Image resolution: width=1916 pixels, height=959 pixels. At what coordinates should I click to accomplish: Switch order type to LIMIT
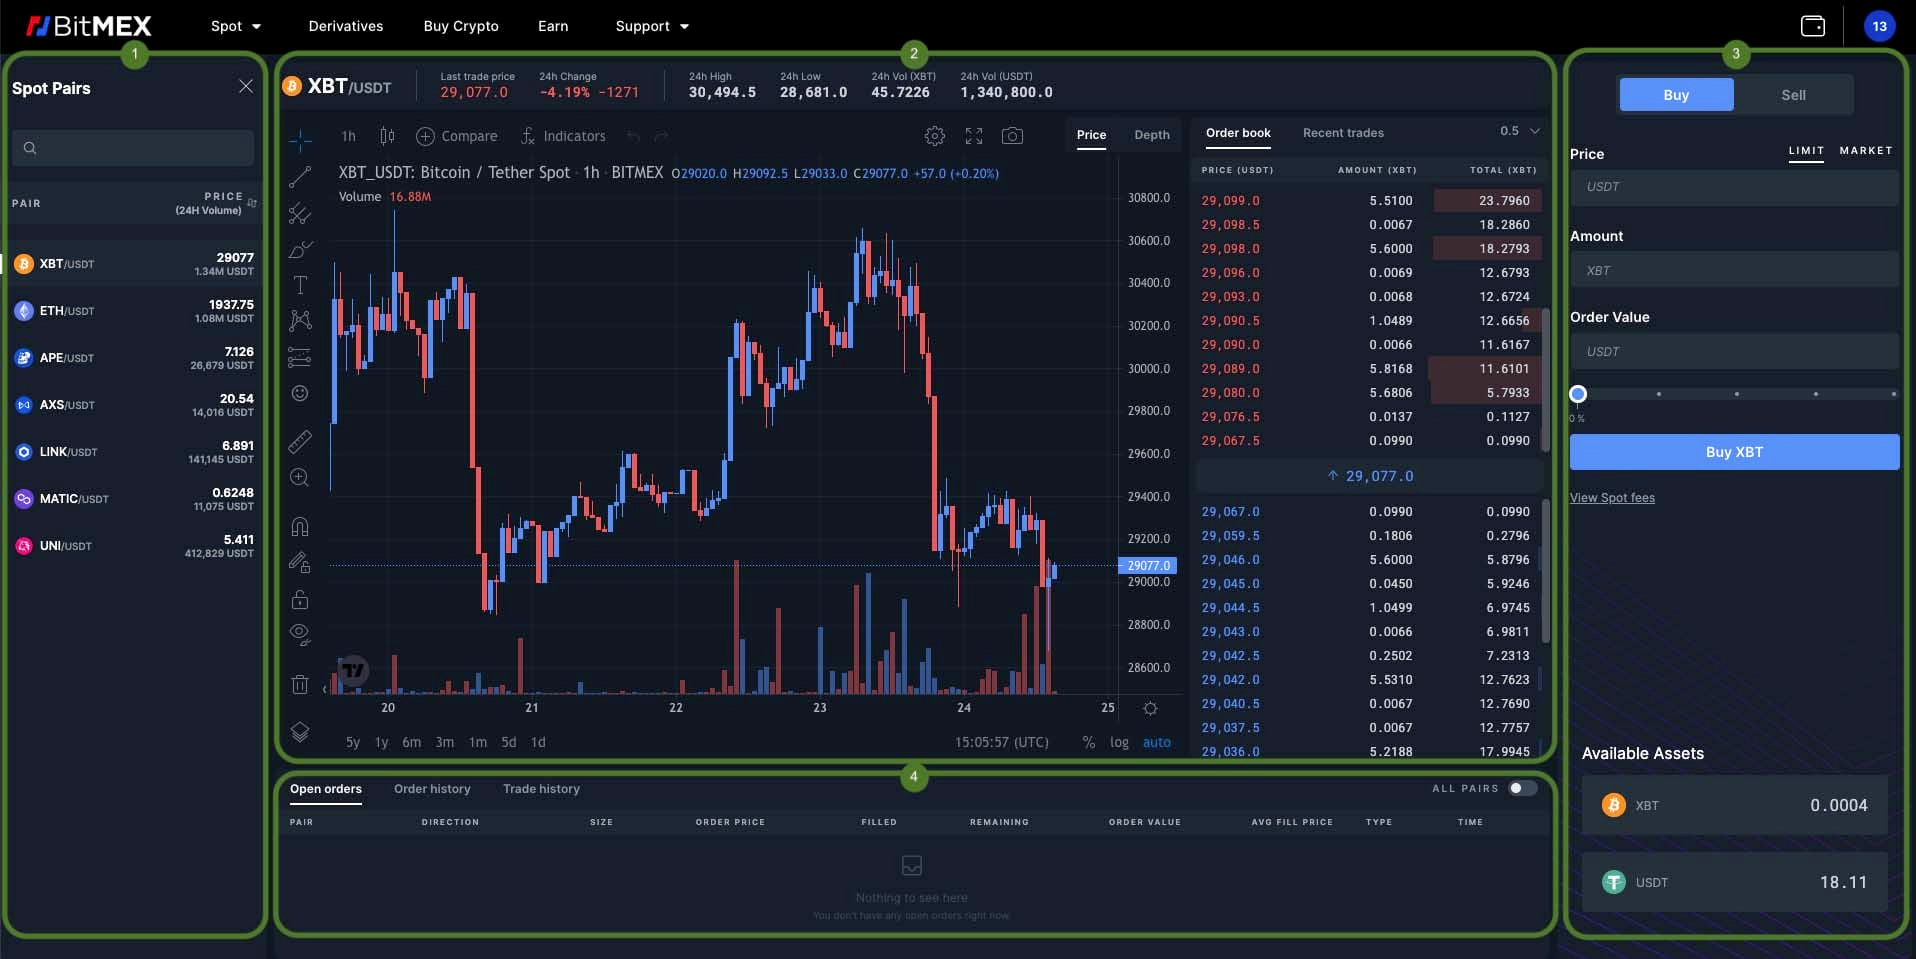(1806, 150)
